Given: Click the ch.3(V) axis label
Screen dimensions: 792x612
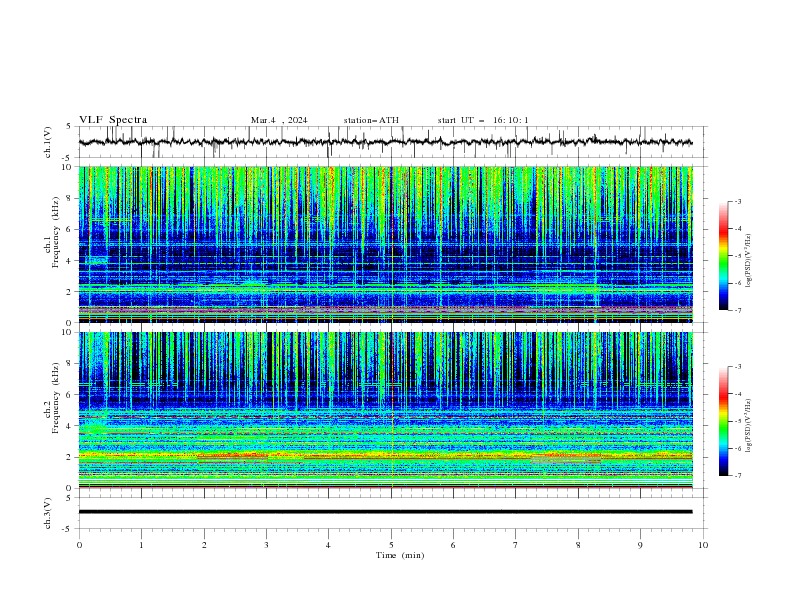Looking at the screenshot, I should pos(48,513).
